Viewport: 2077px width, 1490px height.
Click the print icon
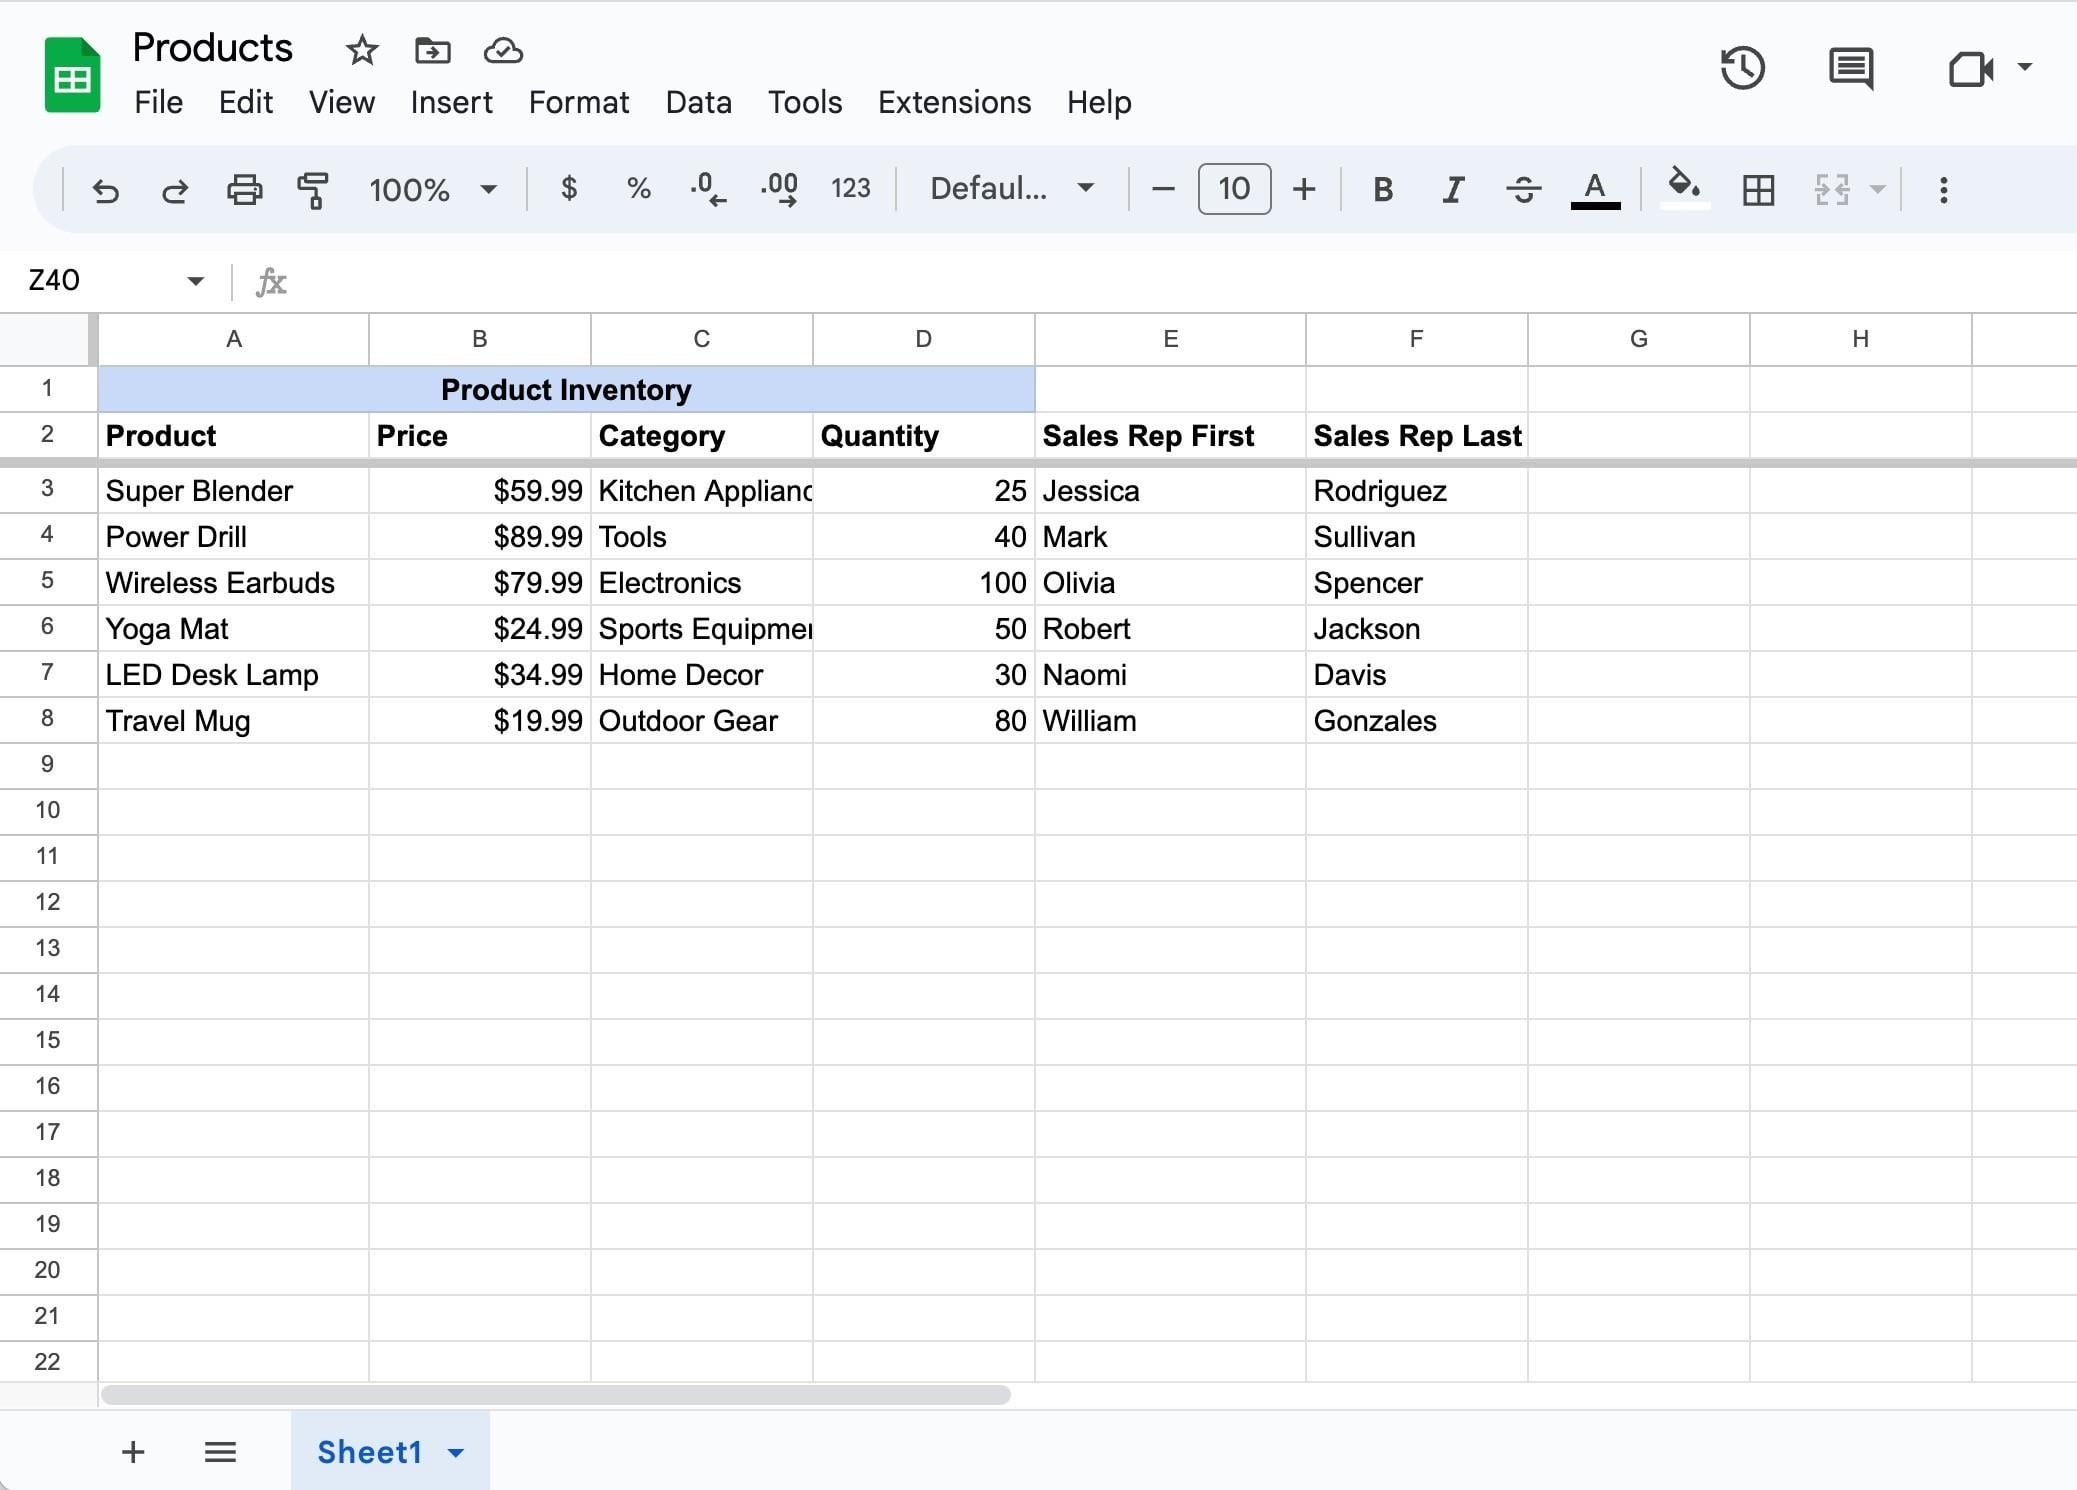pyautogui.click(x=244, y=190)
